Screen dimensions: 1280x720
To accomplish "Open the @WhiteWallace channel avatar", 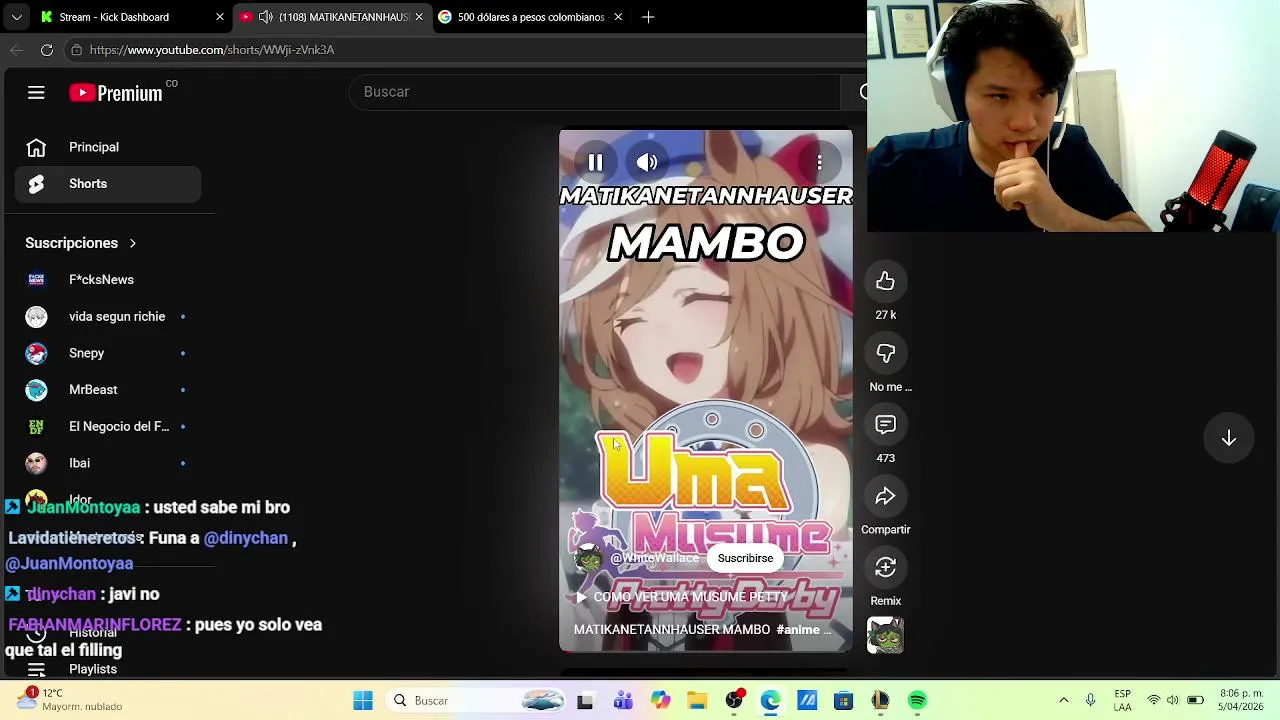I will point(588,558).
